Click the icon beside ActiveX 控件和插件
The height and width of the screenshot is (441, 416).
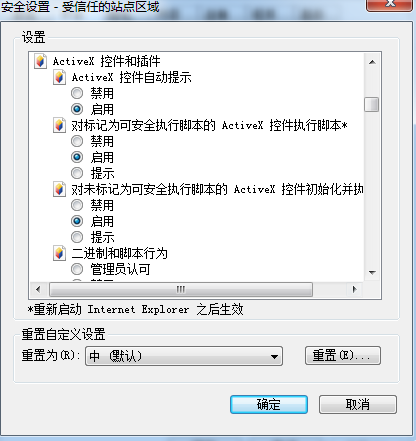(x=40, y=61)
